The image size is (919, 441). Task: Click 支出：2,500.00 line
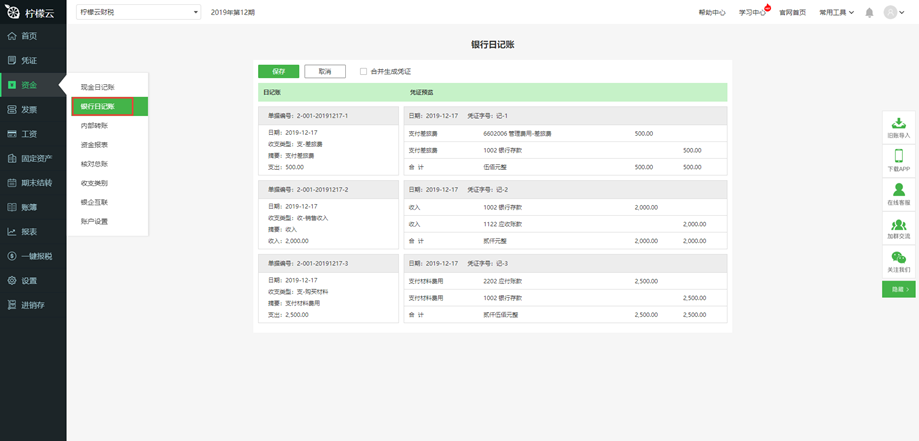[x=288, y=314]
